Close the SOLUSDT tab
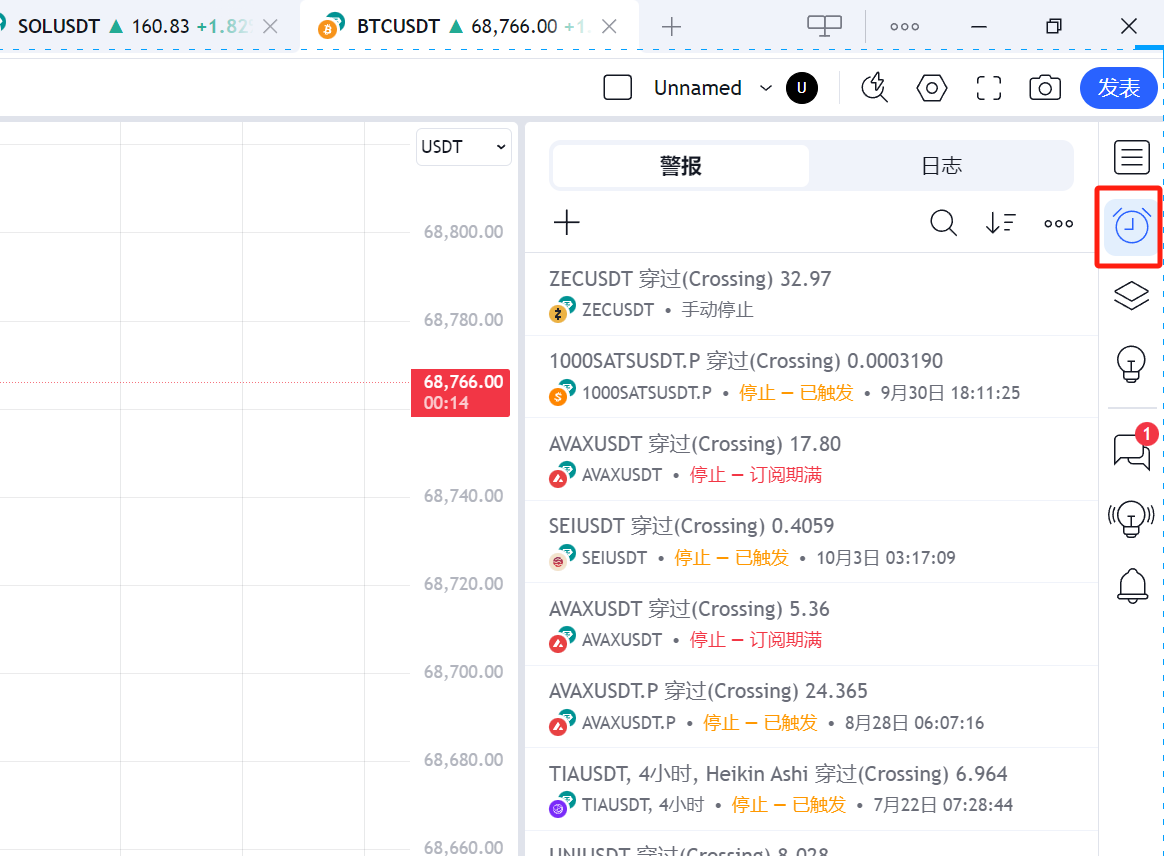Image resolution: width=1164 pixels, height=856 pixels. pos(270,27)
